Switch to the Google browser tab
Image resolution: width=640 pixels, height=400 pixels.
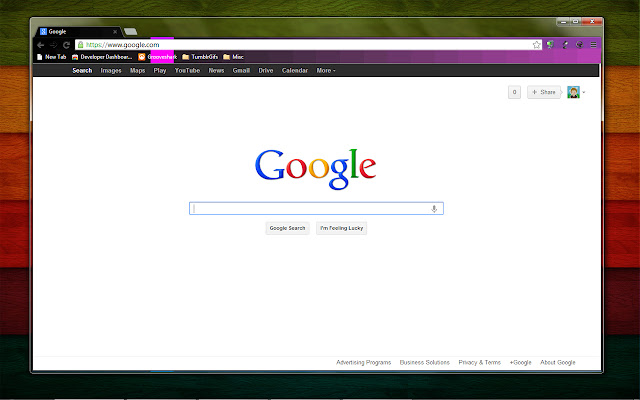[75, 31]
